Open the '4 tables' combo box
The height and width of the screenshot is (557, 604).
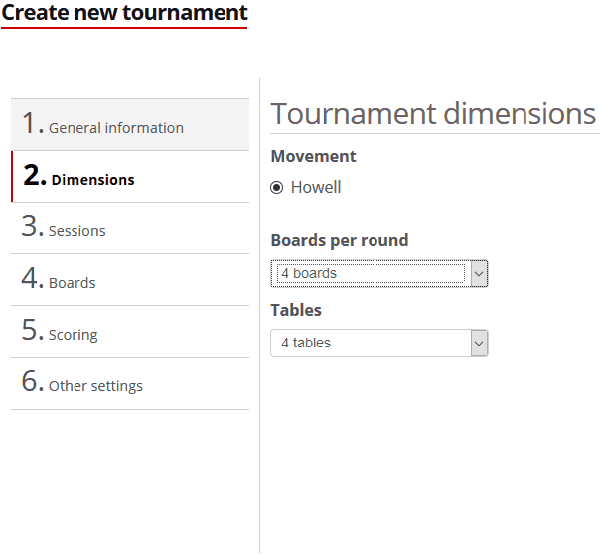[368, 343]
